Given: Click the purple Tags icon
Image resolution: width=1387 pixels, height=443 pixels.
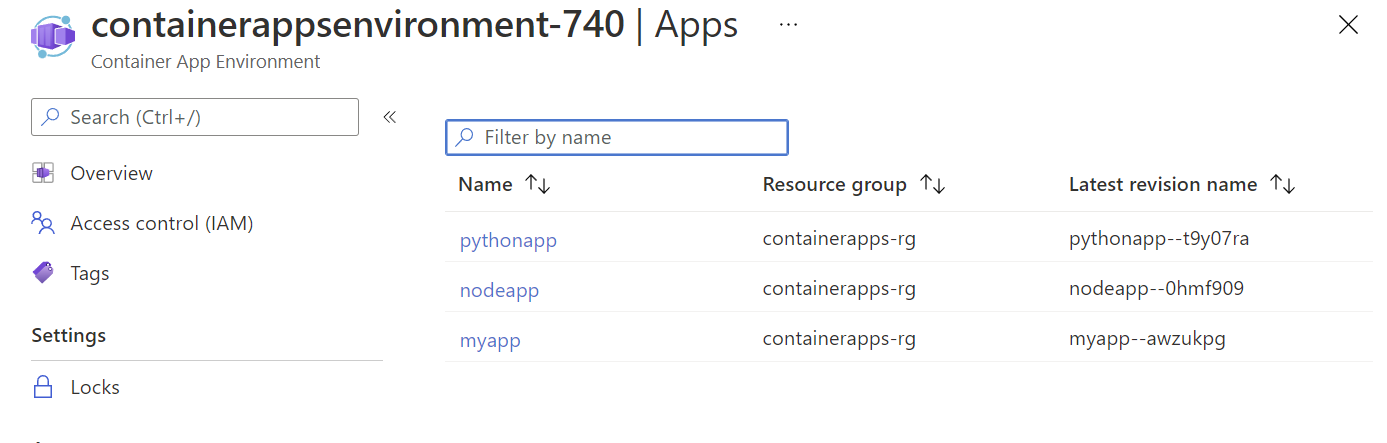Looking at the screenshot, I should click(x=42, y=273).
